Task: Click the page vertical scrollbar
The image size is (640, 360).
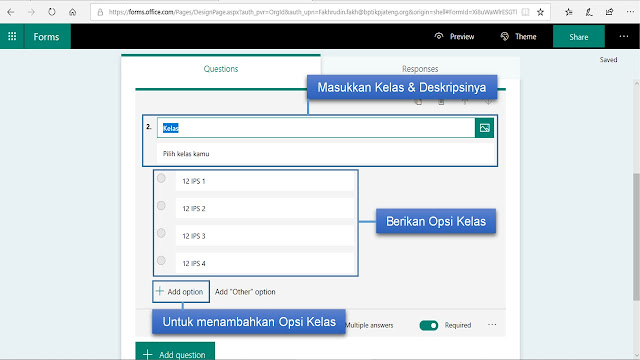Action: (x=636, y=237)
